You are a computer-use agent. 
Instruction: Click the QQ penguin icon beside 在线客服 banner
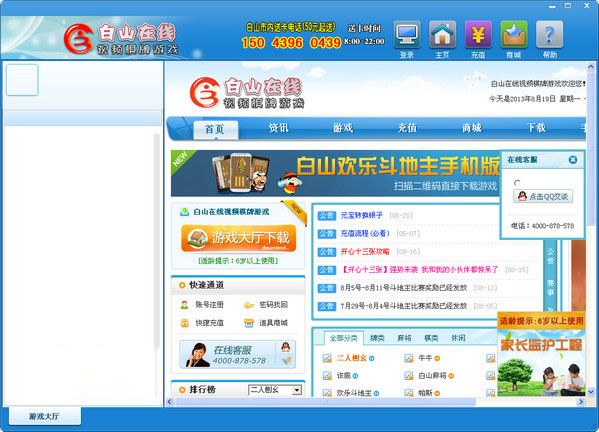[x=286, y=347]
